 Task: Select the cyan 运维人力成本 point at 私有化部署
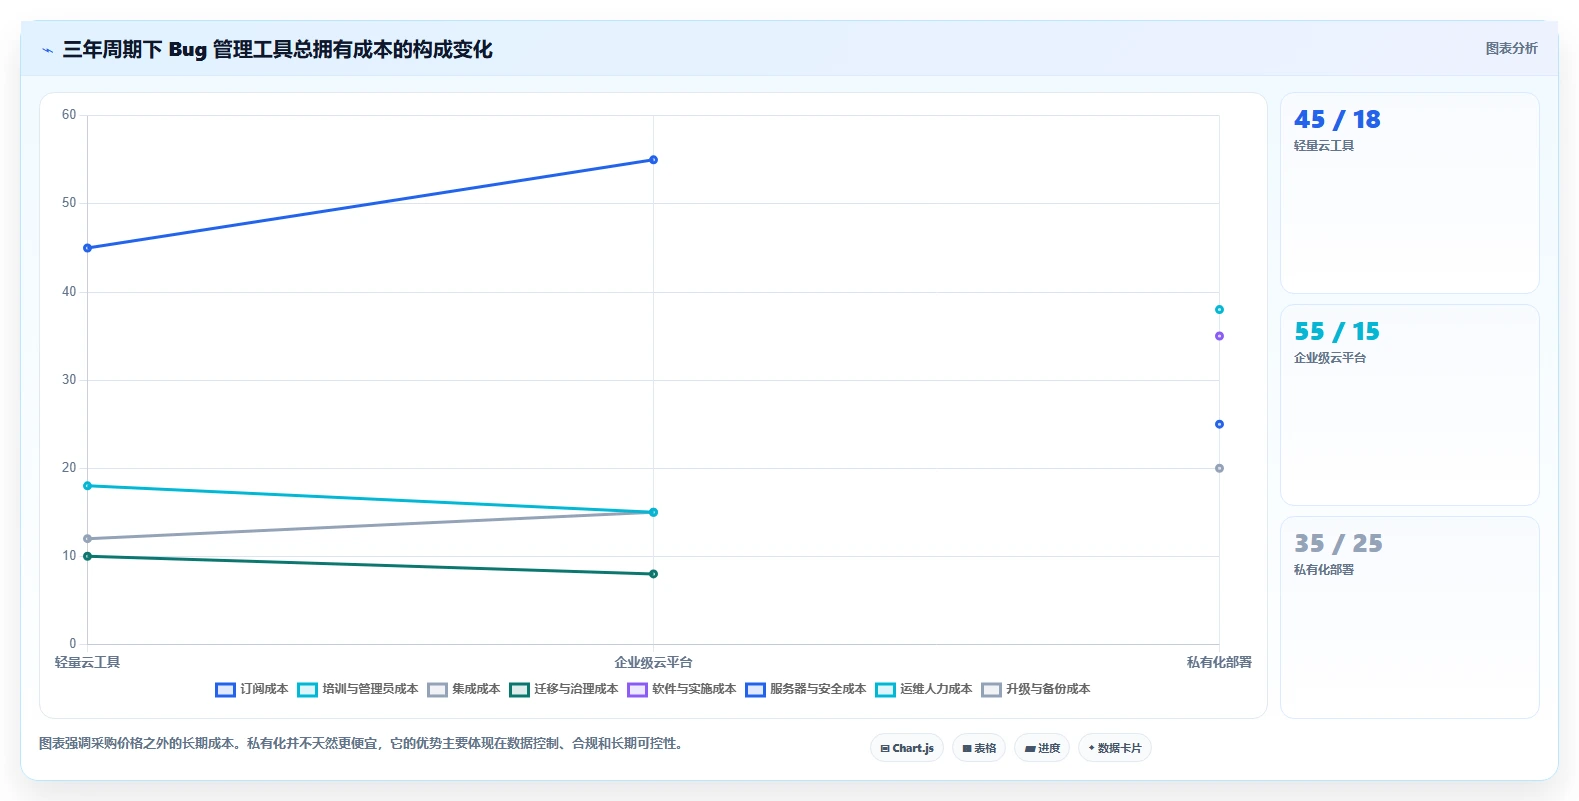point(1219,310)
